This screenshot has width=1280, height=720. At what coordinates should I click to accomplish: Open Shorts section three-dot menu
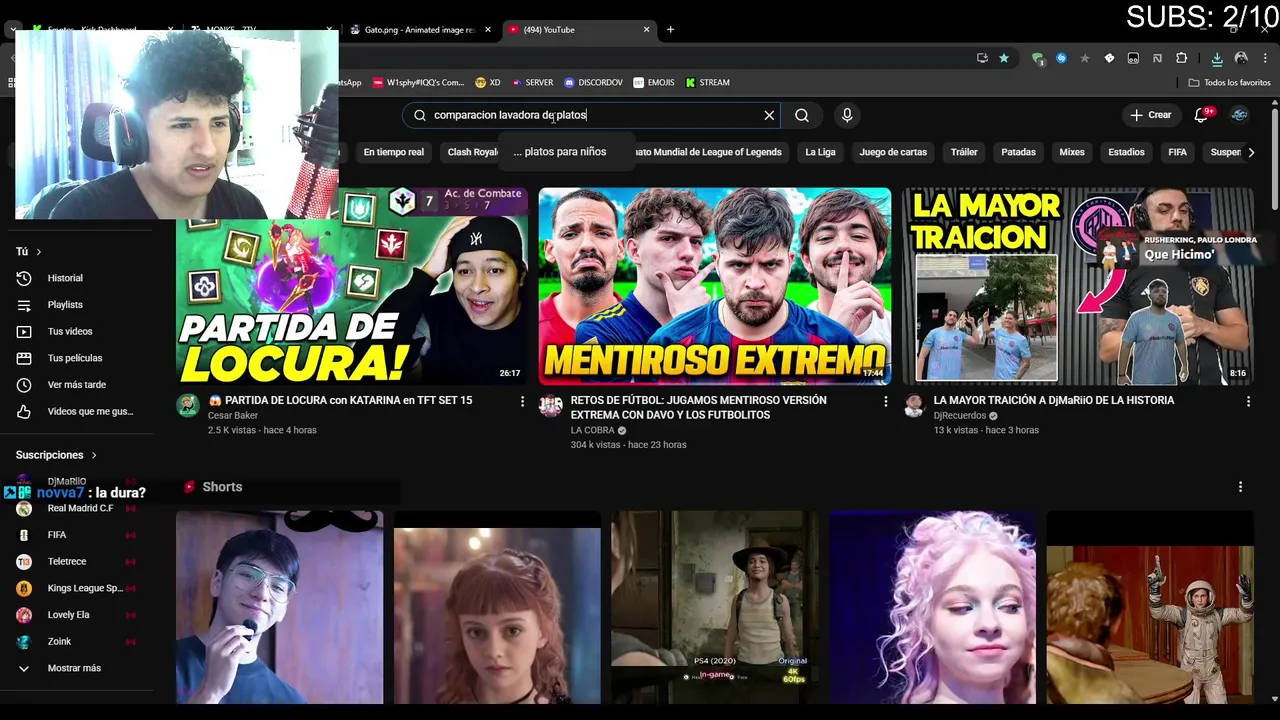(1240, 487)
